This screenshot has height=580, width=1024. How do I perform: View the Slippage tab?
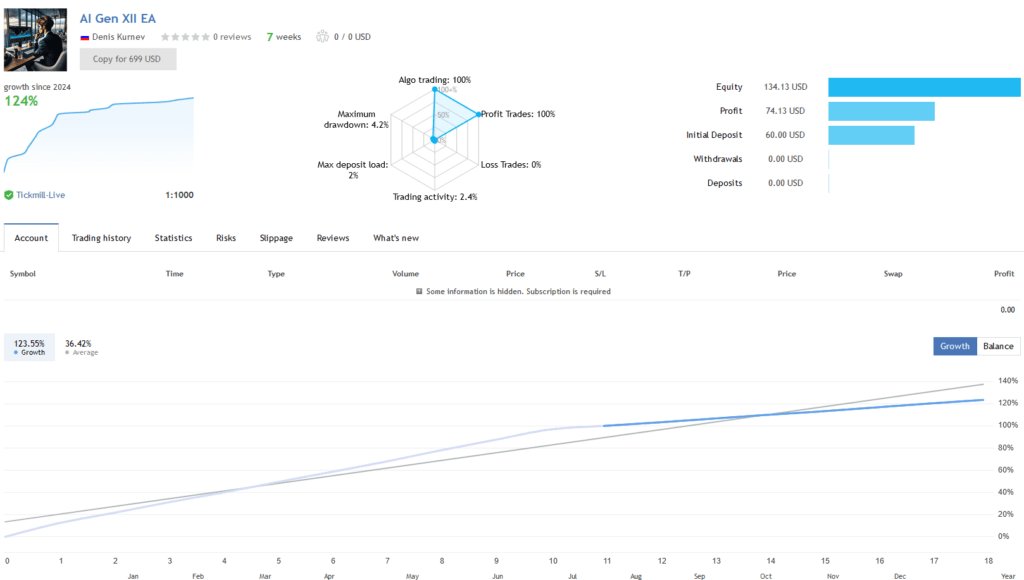pyautogui.click(x=276, y=238)
